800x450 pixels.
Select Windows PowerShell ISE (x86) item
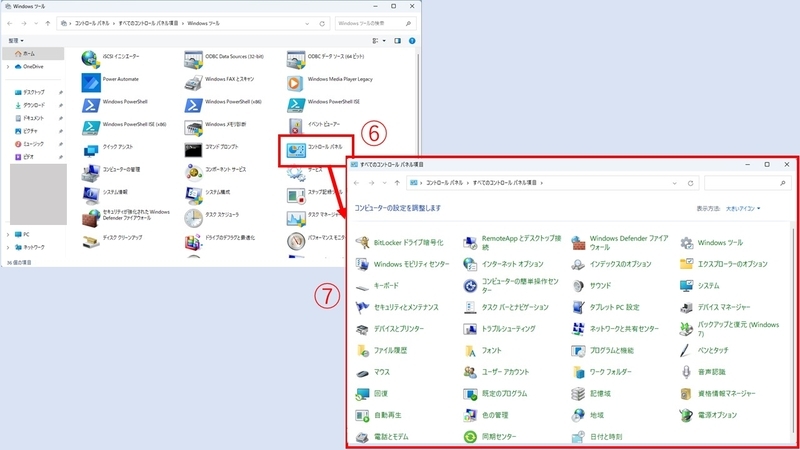pos(124,126)
